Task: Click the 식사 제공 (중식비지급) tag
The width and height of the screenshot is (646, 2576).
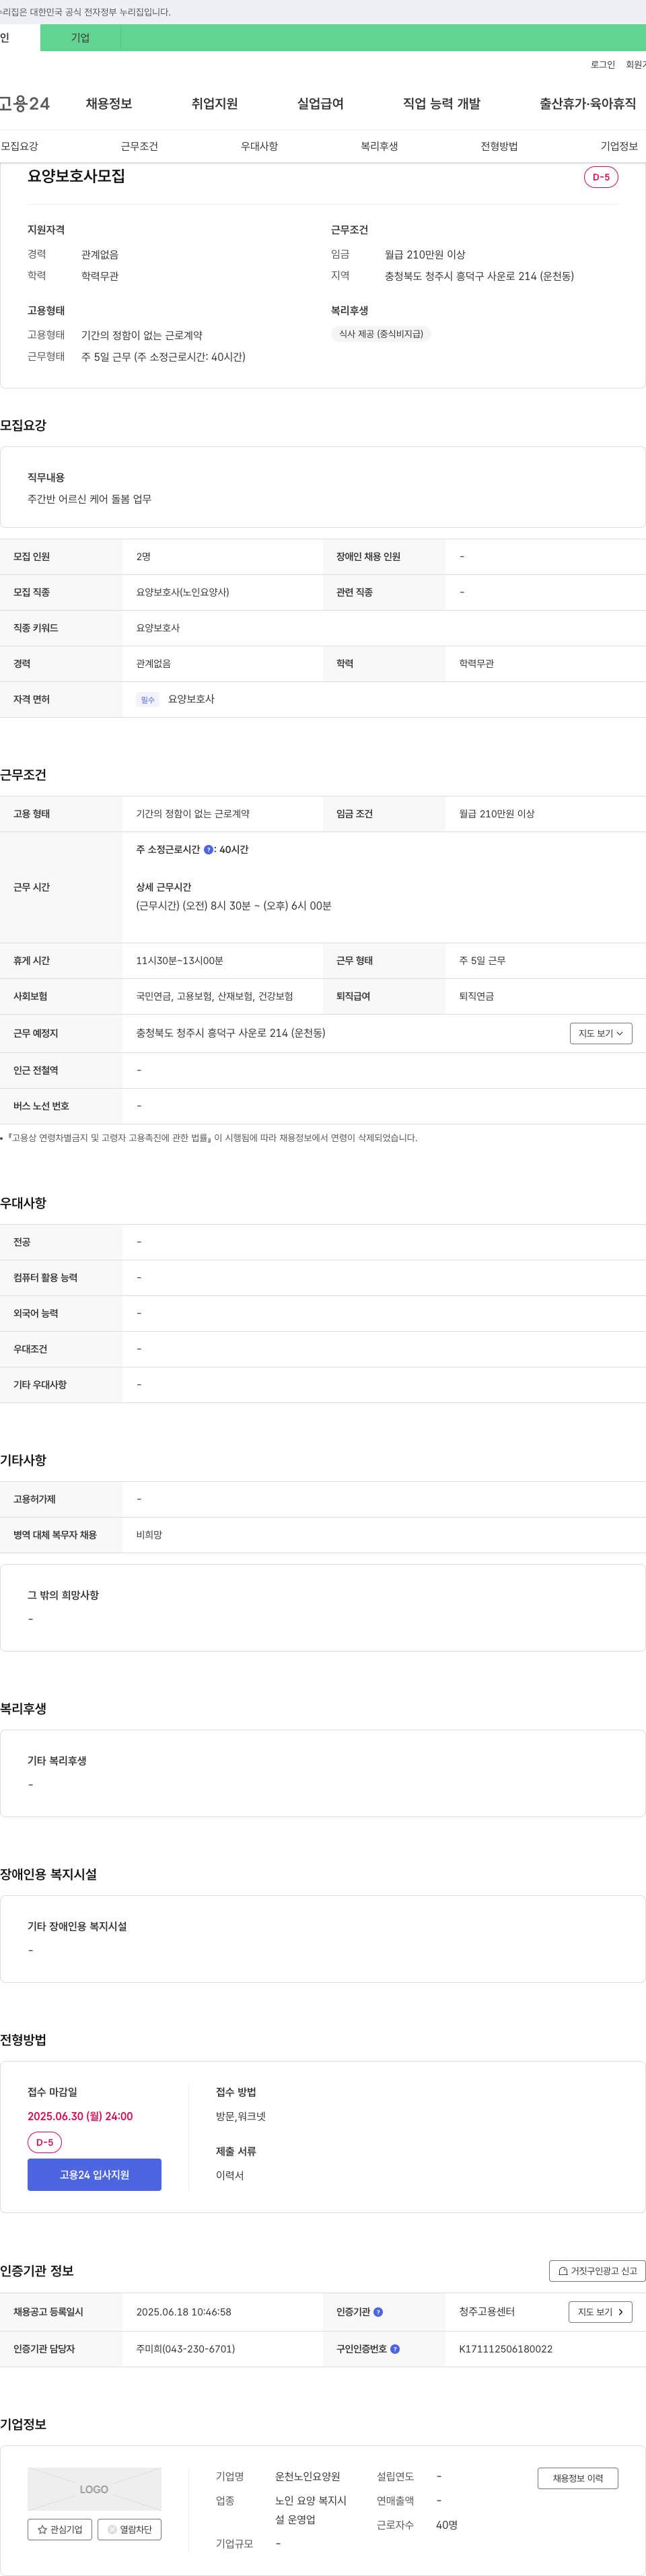Action: point(381,334)
